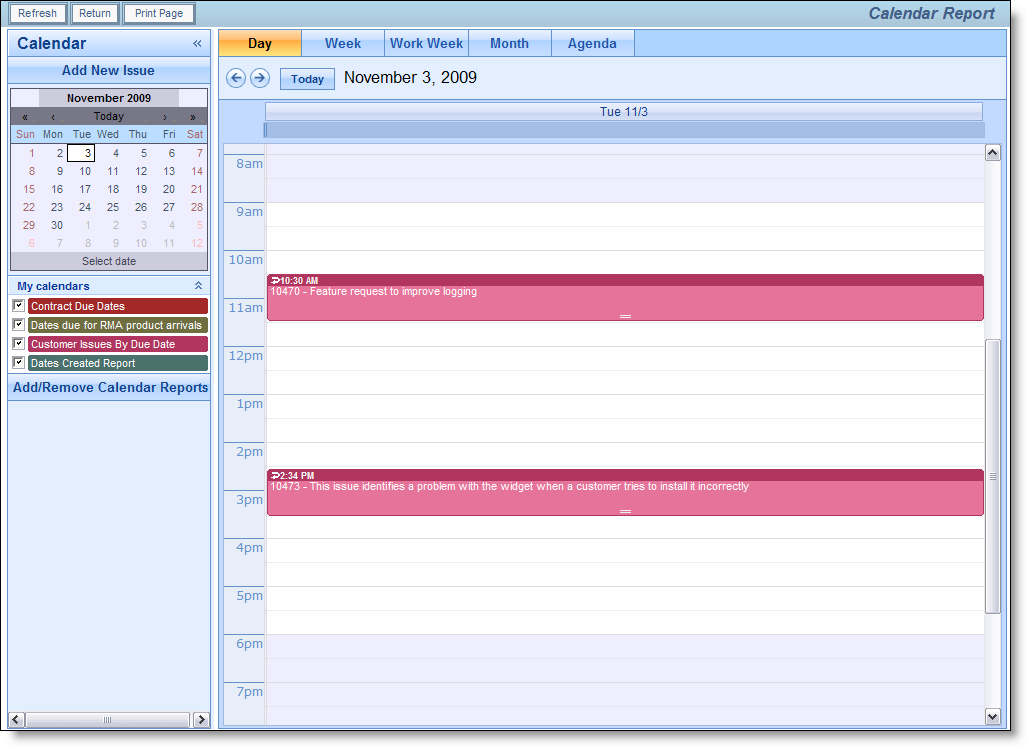Click the vertical scrollbar down arrow
Image resolution: width=1027 pixels, height=747 pixels.
[x=993, y=716]
